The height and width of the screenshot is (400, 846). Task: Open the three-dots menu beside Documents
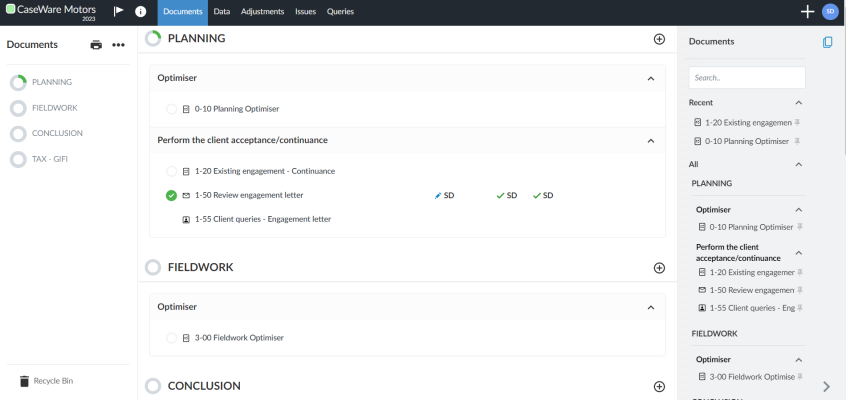(118, 45)
